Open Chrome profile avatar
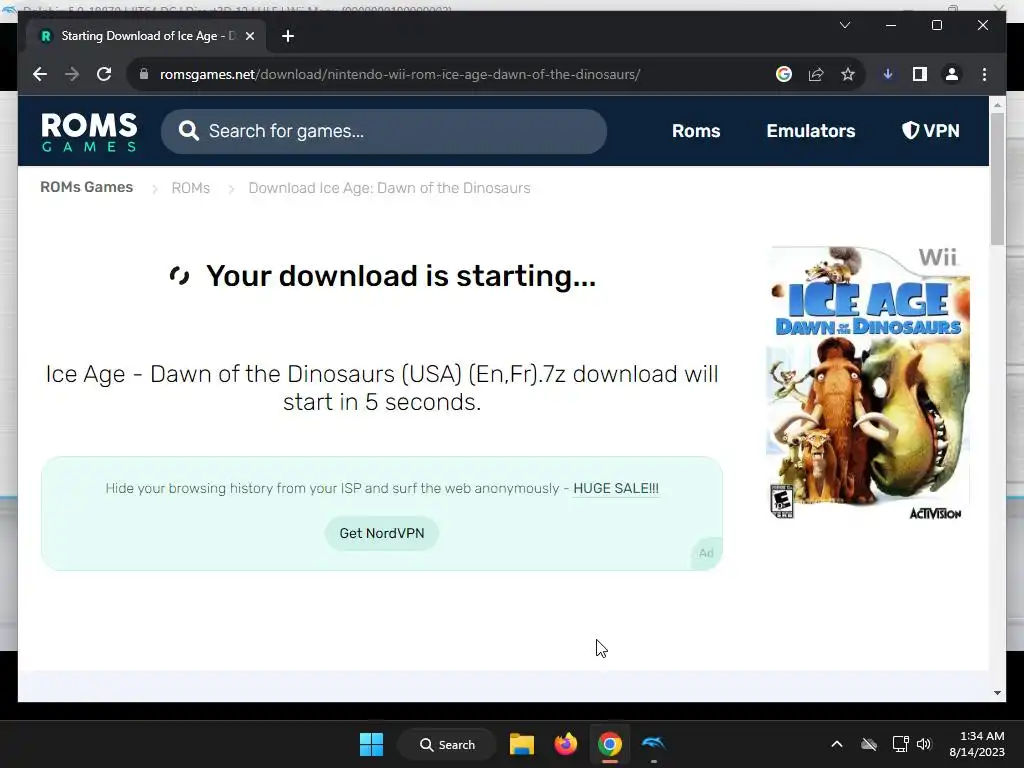This screenshot has height=768, width=1024. coord(952,74)
